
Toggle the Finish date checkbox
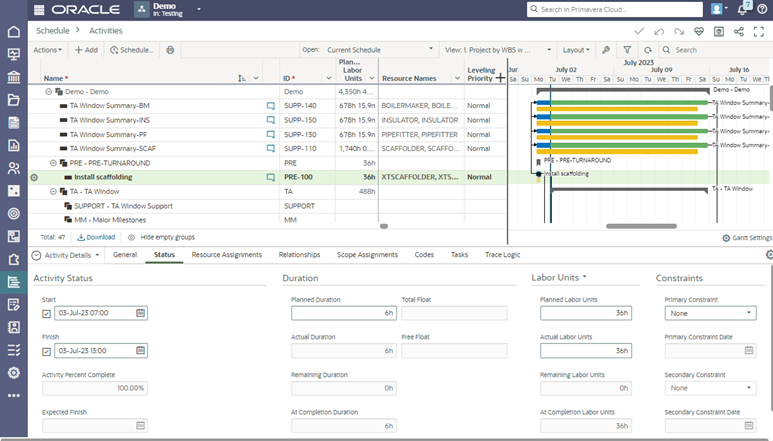(x=46, y=351)
